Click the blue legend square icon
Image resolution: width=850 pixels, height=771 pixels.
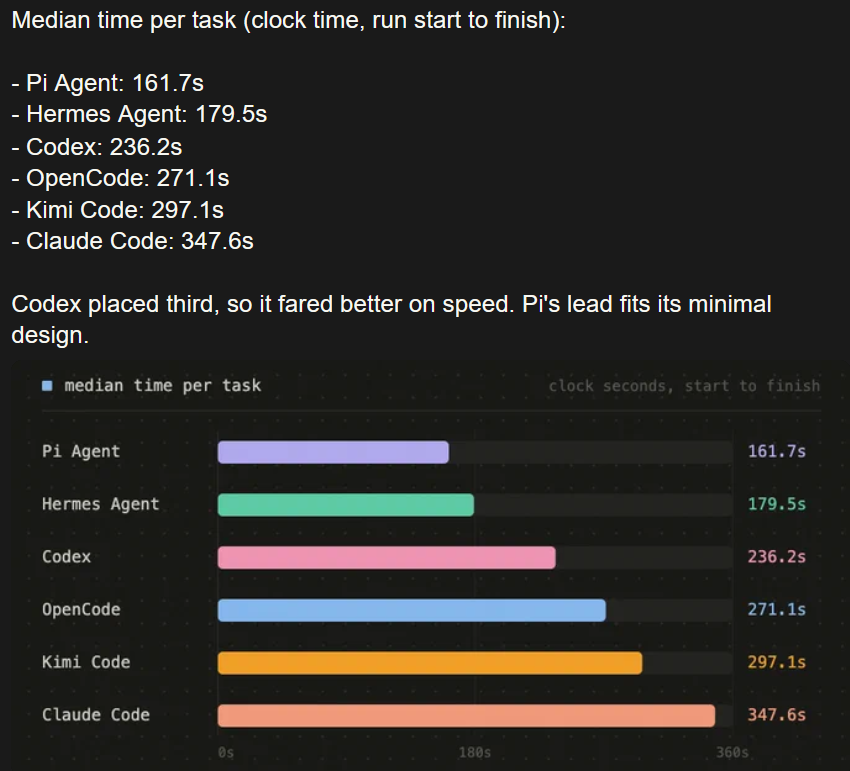(x=47, y=386)
